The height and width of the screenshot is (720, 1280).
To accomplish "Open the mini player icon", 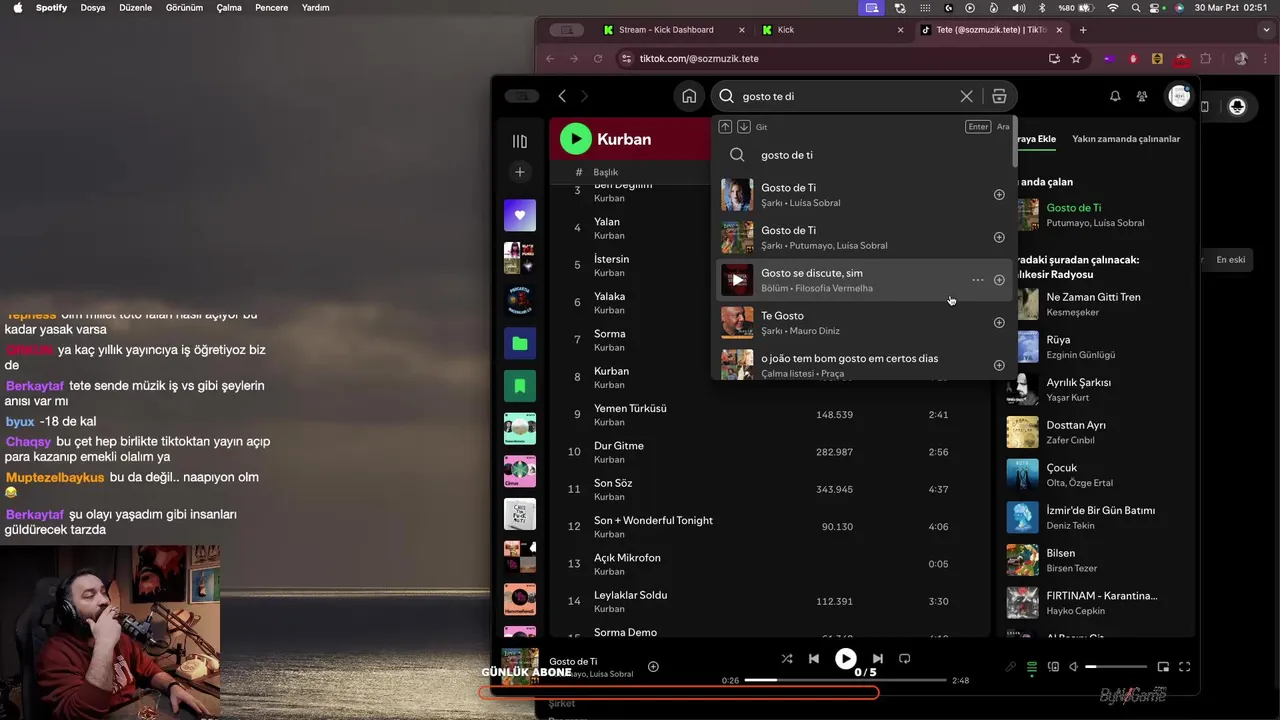I will (x=1163, y=667).
